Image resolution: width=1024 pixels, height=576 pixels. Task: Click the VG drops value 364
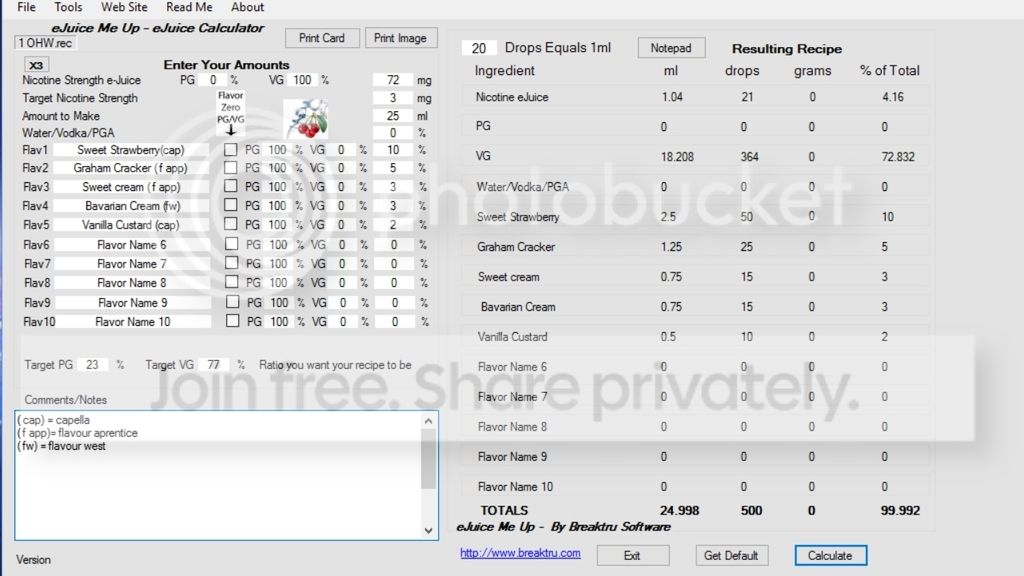(749, 157)
